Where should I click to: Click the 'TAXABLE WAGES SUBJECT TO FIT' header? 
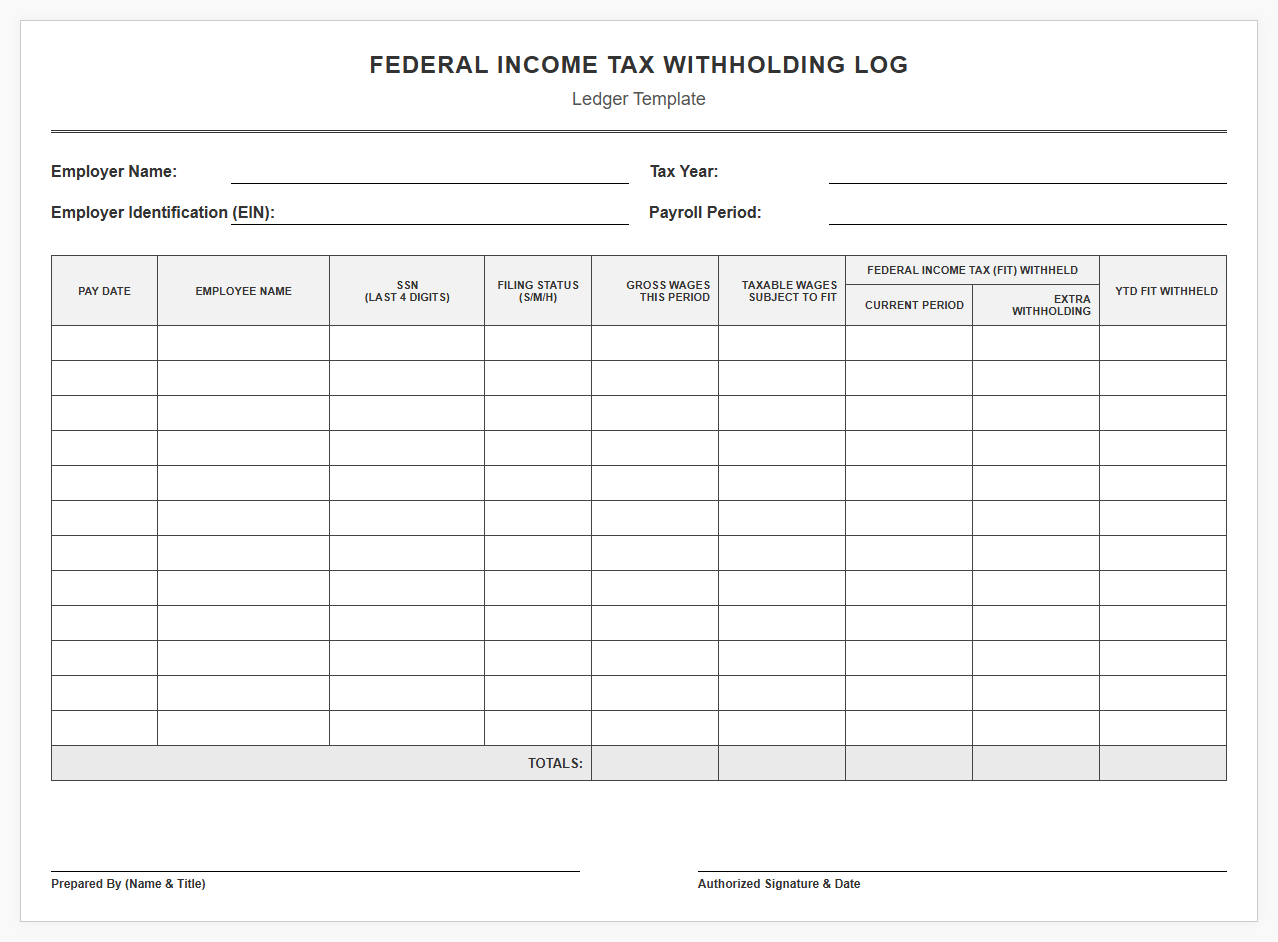tap(782, 291)
